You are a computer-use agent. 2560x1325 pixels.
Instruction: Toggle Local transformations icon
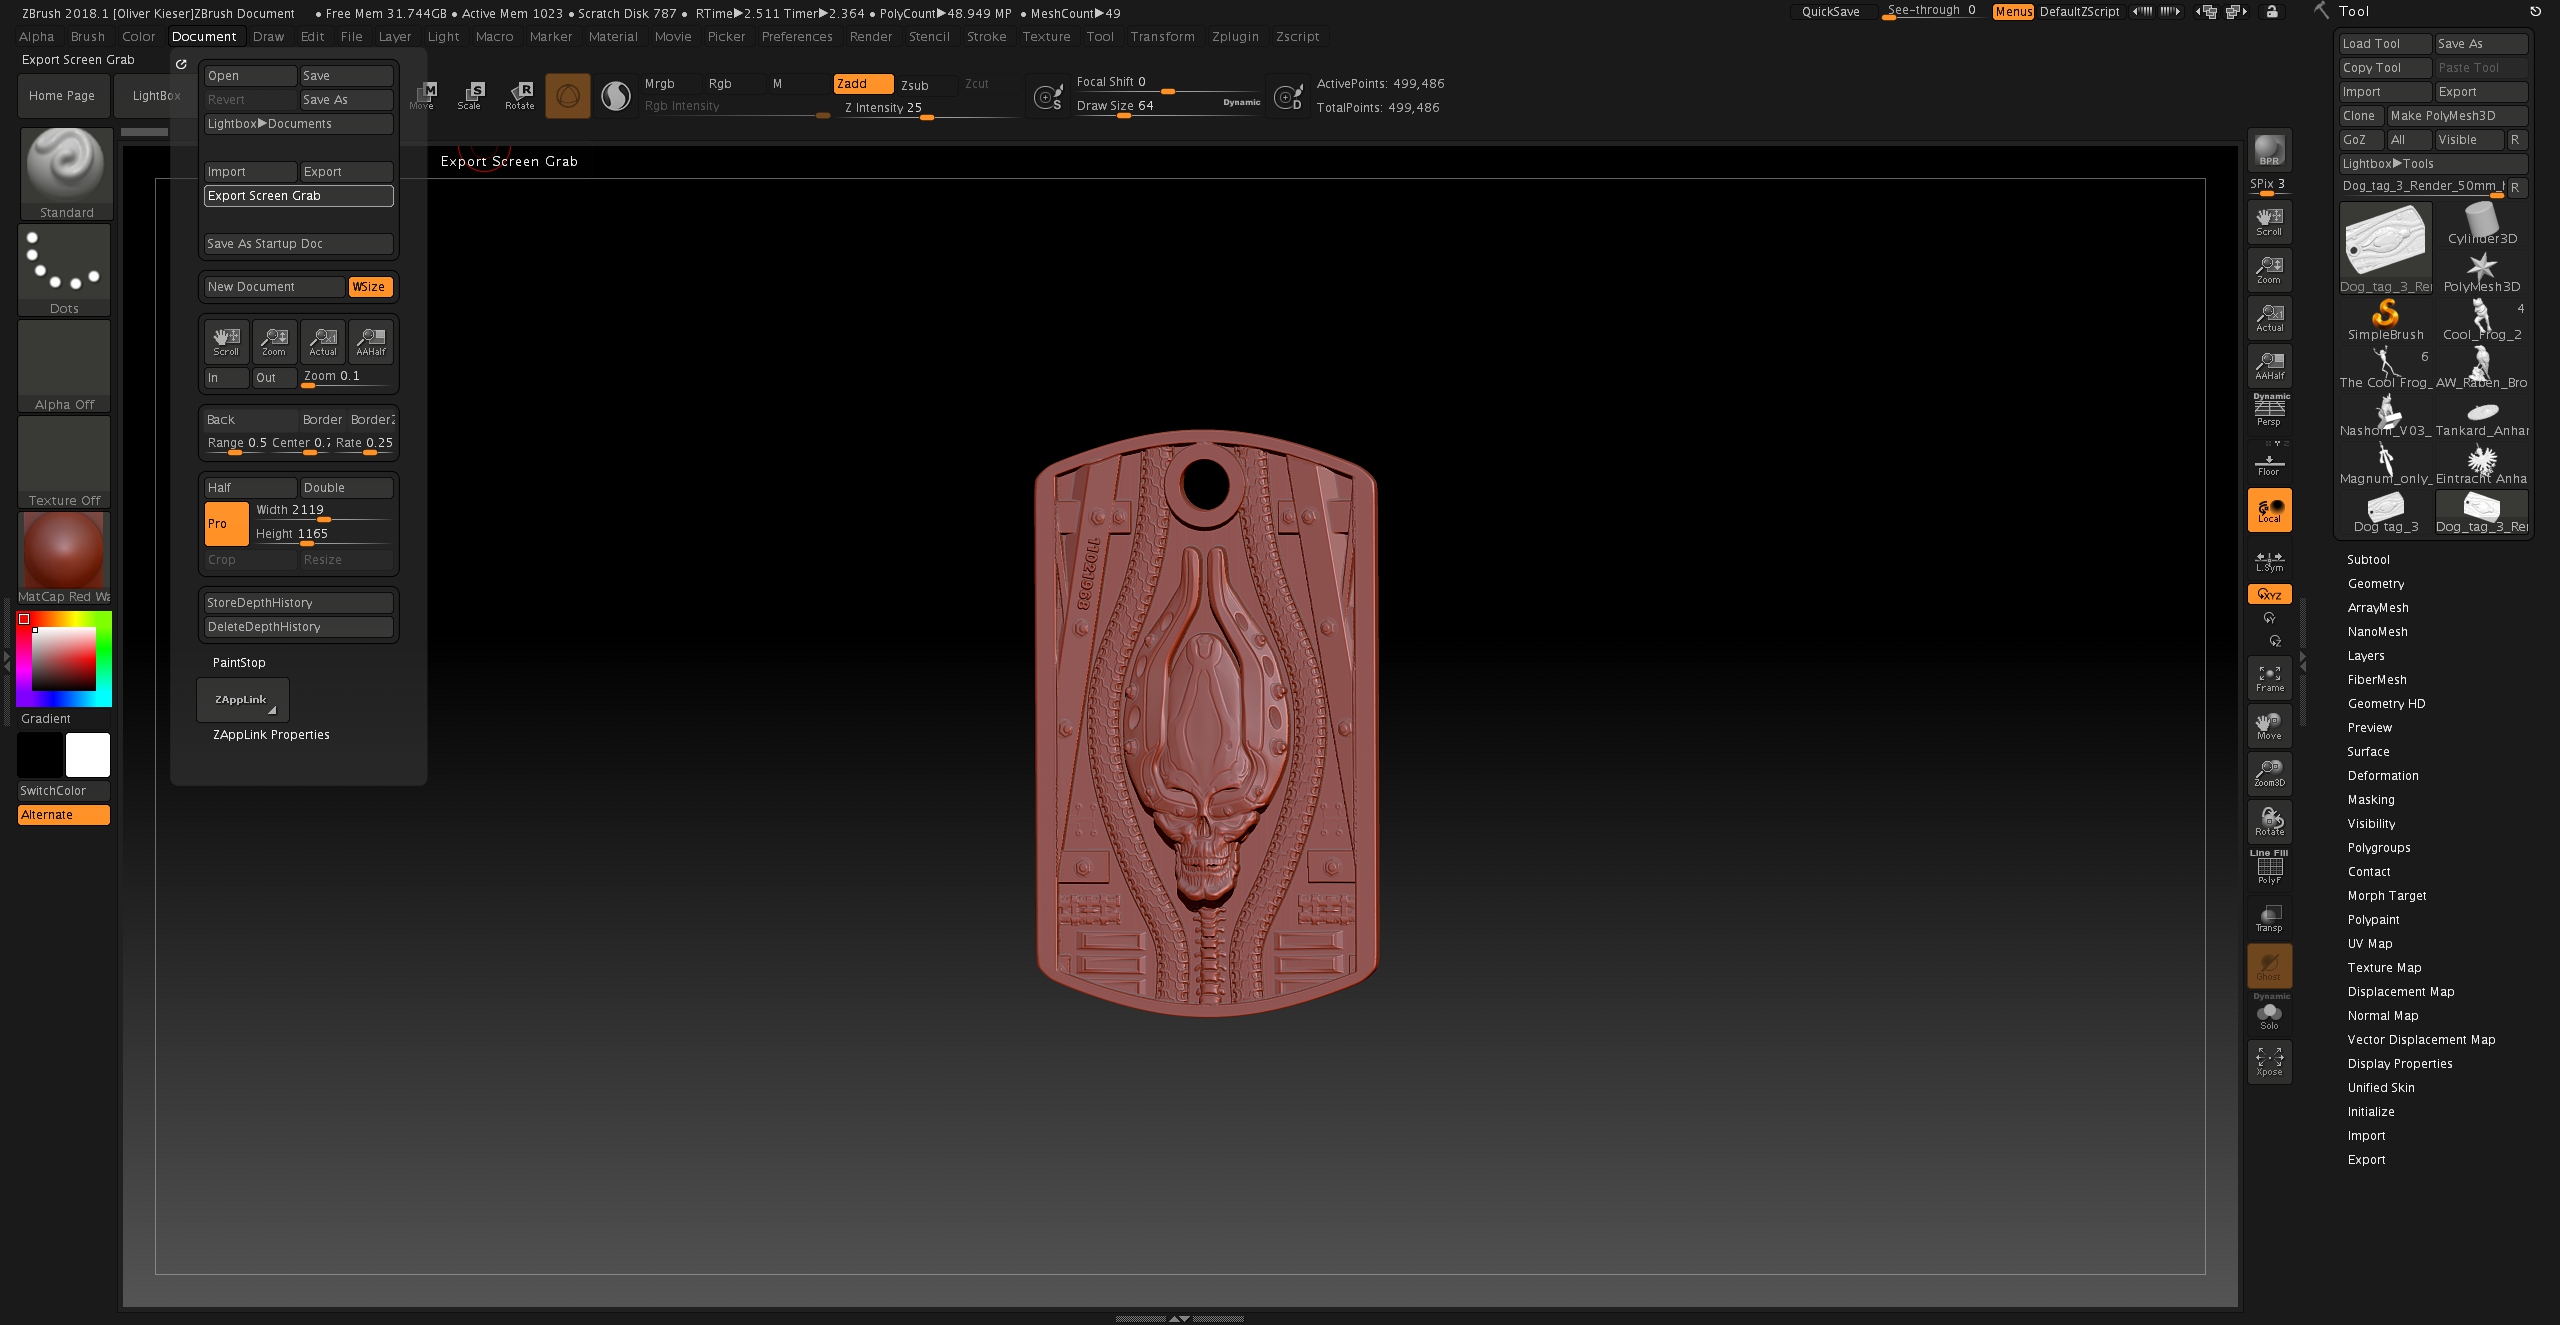(2269, 510)
